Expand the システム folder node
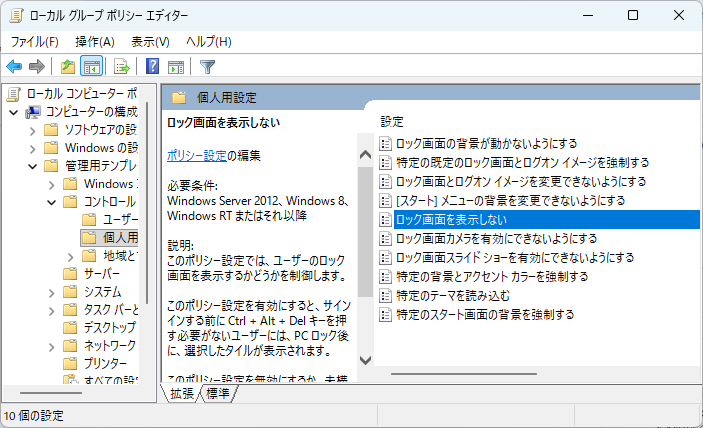Image resolution: width=703 pixels, height=428 pixels. [50, 291]
